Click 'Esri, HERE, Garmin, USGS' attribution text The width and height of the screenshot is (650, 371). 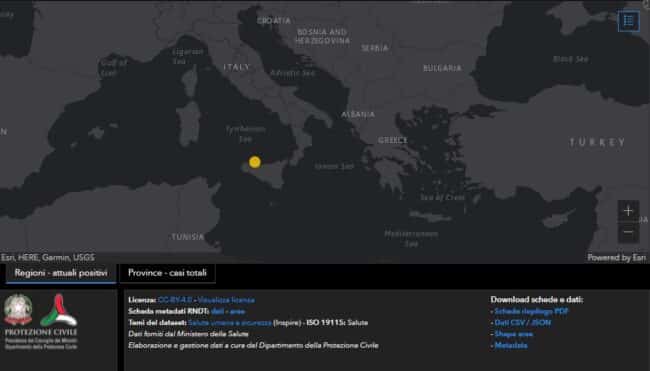(48, 258)
